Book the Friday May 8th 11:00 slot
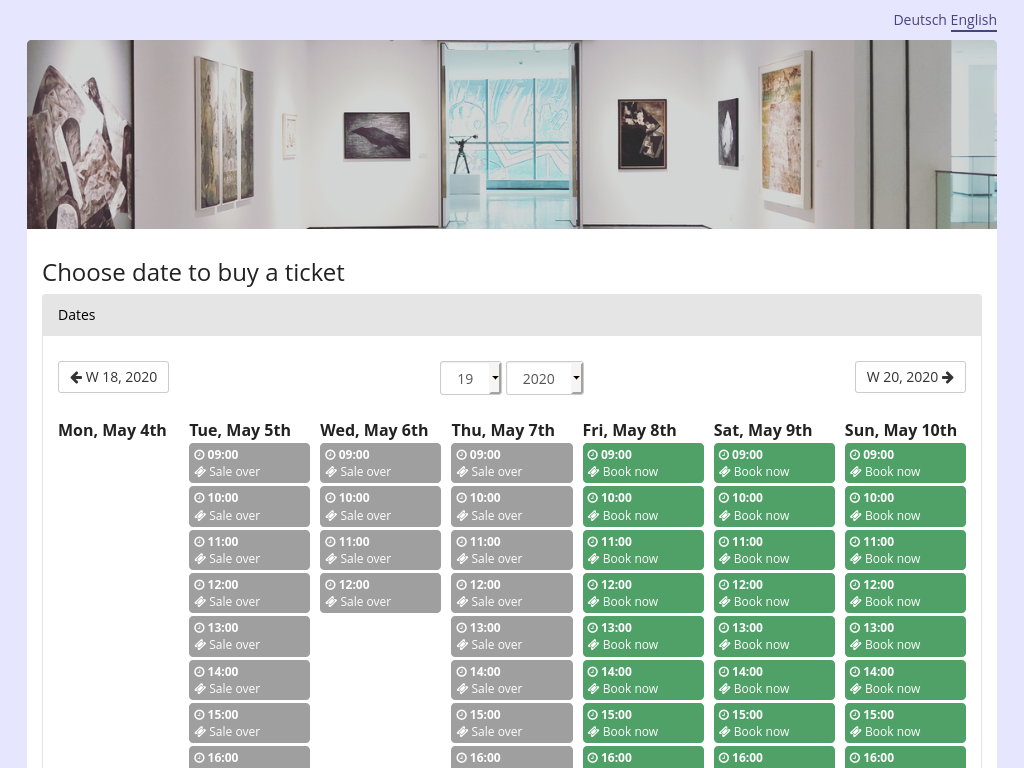Viewport: 1024px width, 768px height. (643, 550)
